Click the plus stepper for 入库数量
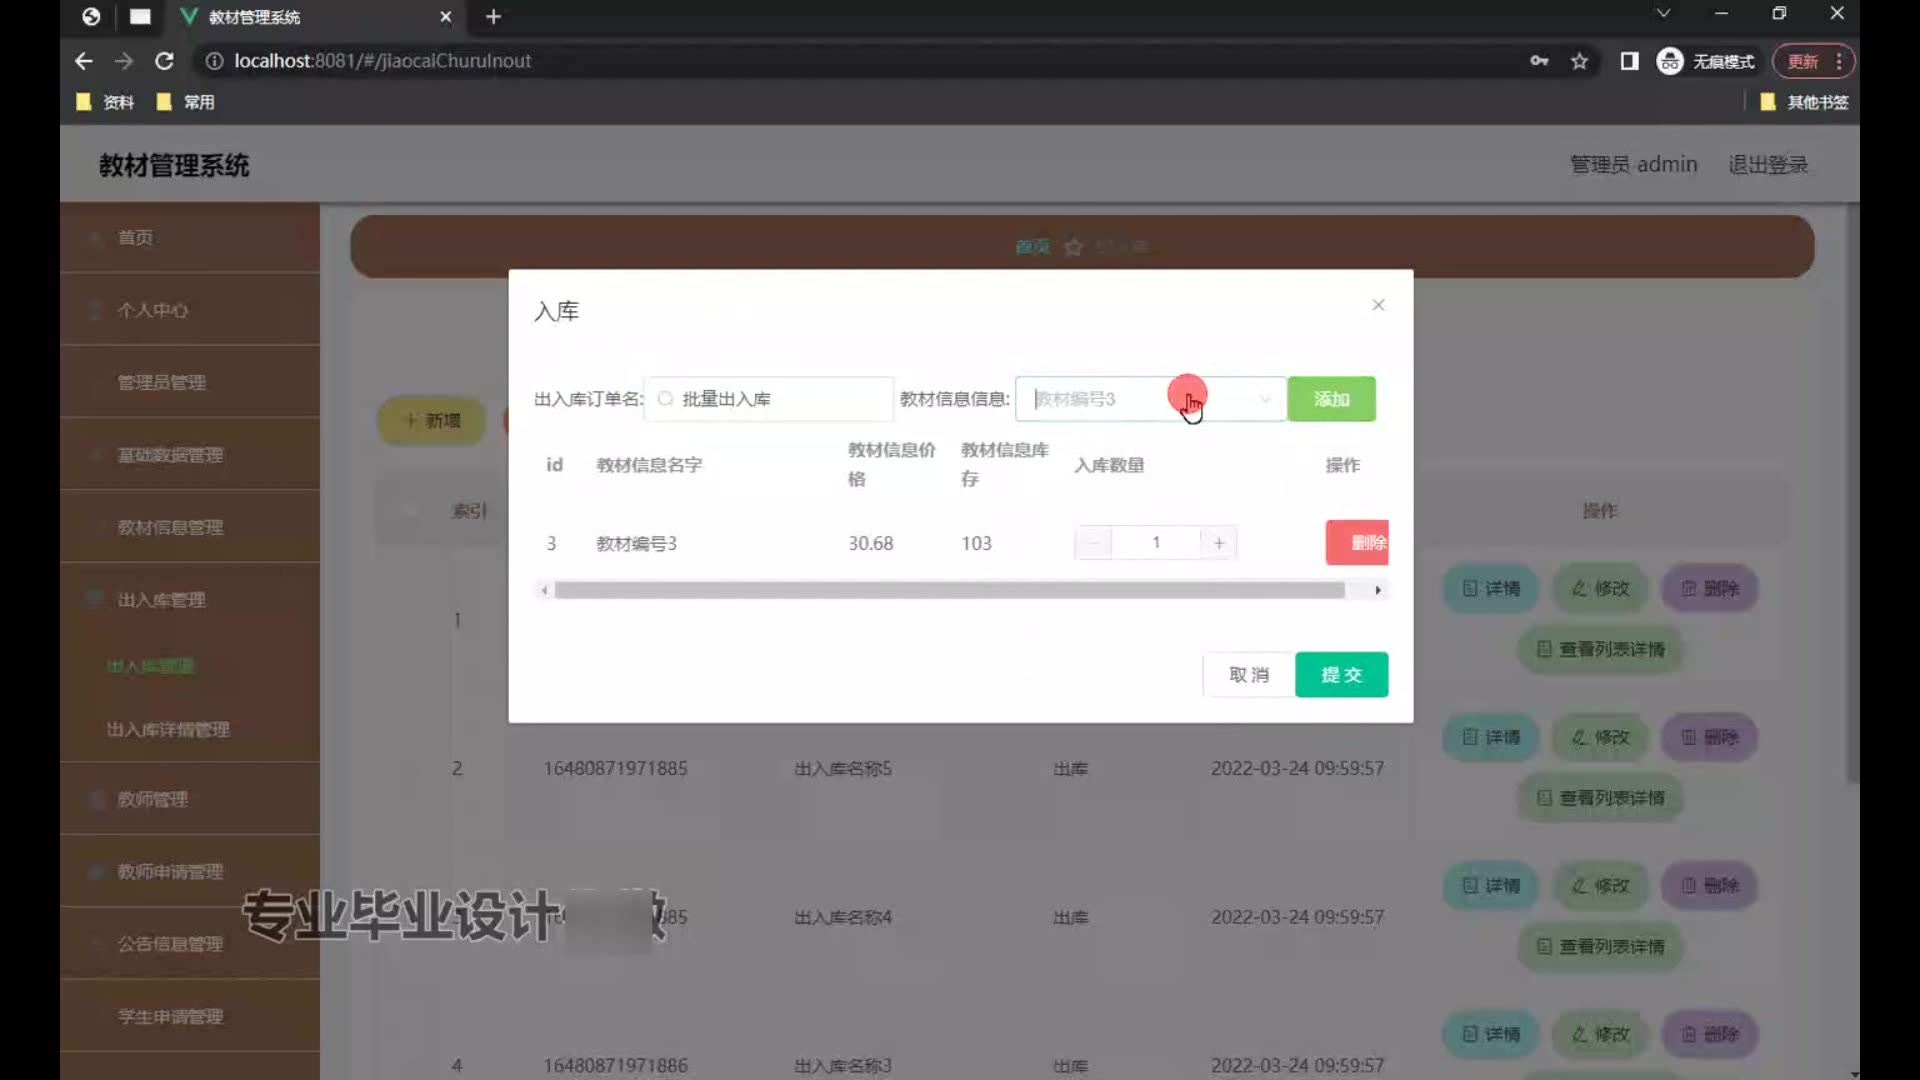 [x=1218, y=543]
